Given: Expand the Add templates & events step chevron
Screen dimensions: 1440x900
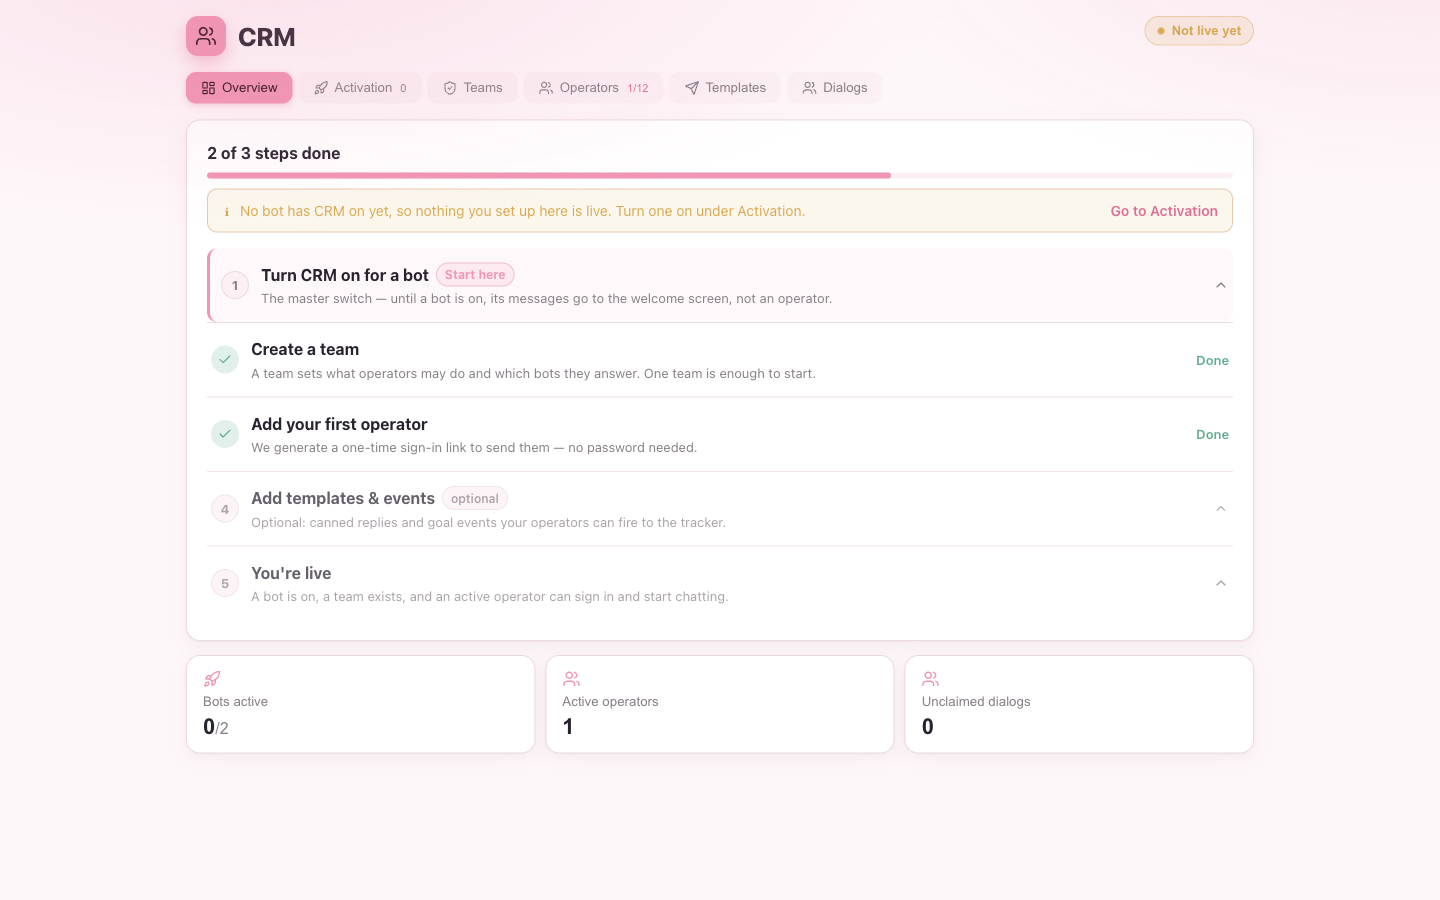Looking at the screenshot, I should (1221, 509).
